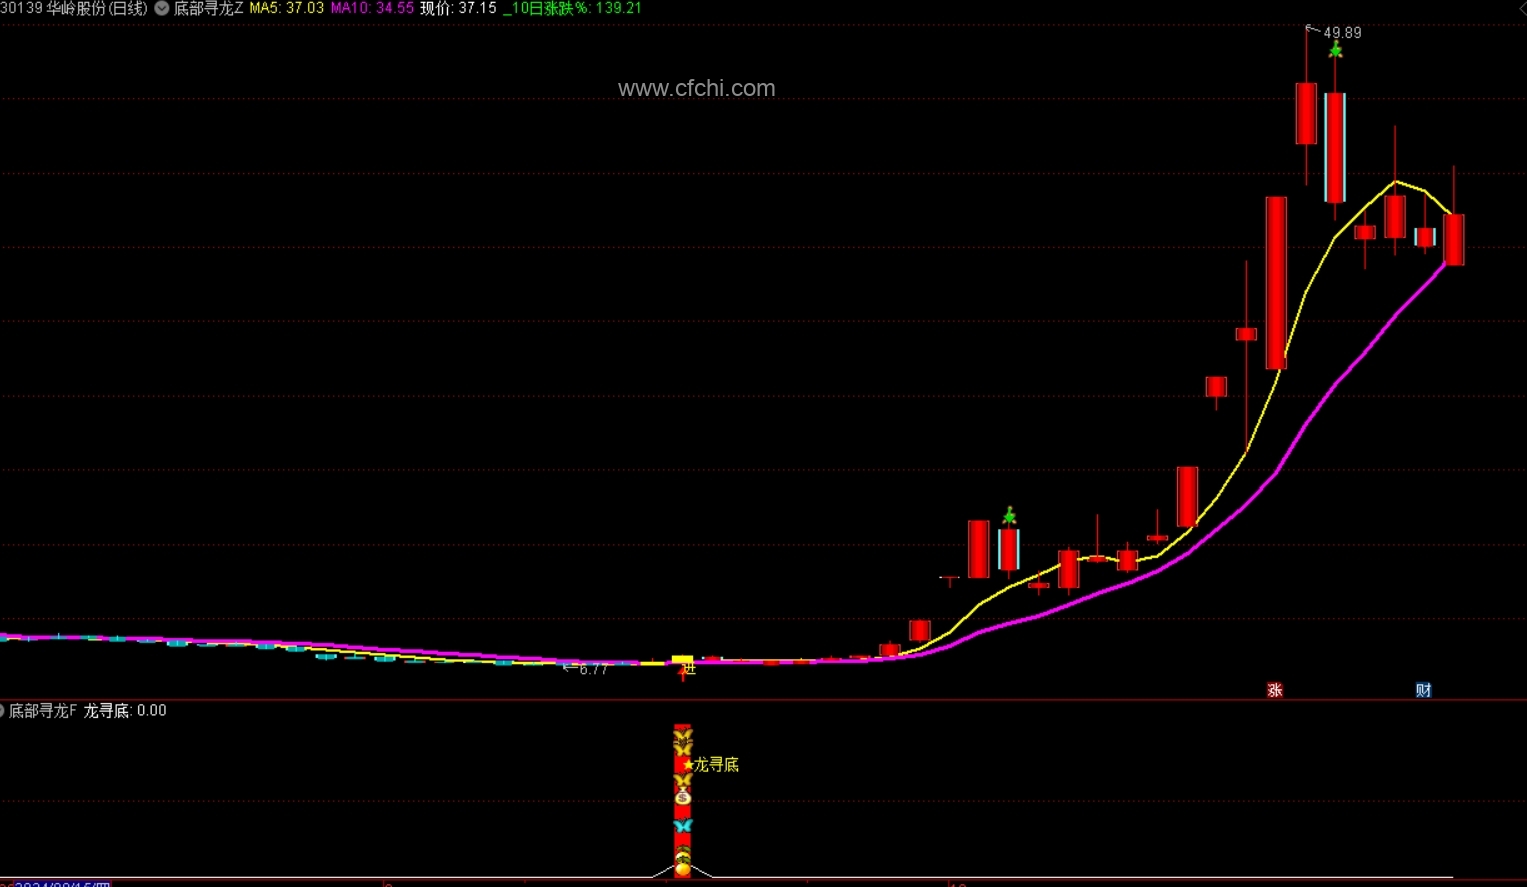Screen dimensions: 1527x887
Task: Click the blue 财 info marker
Action: (1424, 690)
